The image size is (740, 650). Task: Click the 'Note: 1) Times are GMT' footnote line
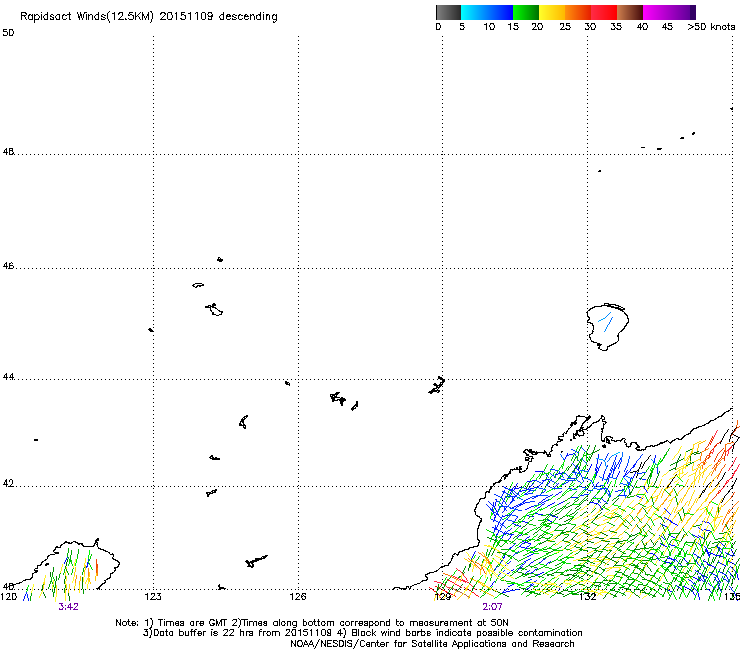tap(312, 623)
